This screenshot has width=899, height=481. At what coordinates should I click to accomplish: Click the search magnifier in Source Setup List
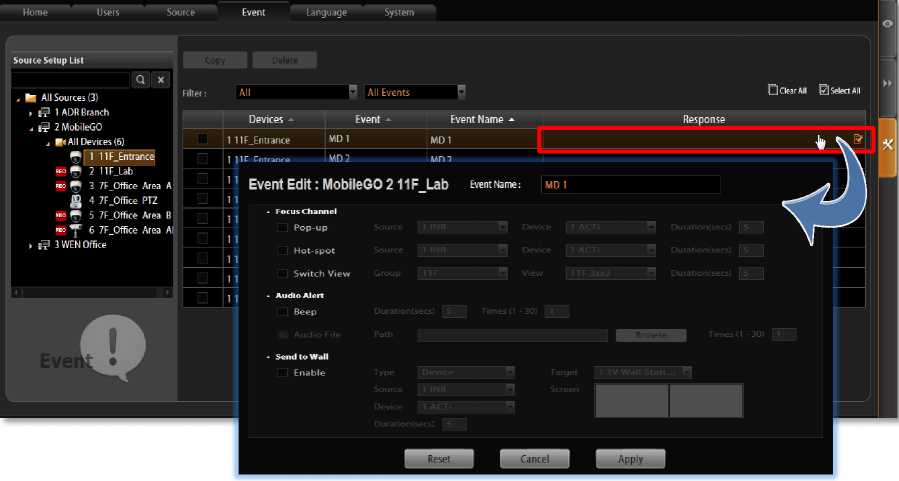coord(141,79)
